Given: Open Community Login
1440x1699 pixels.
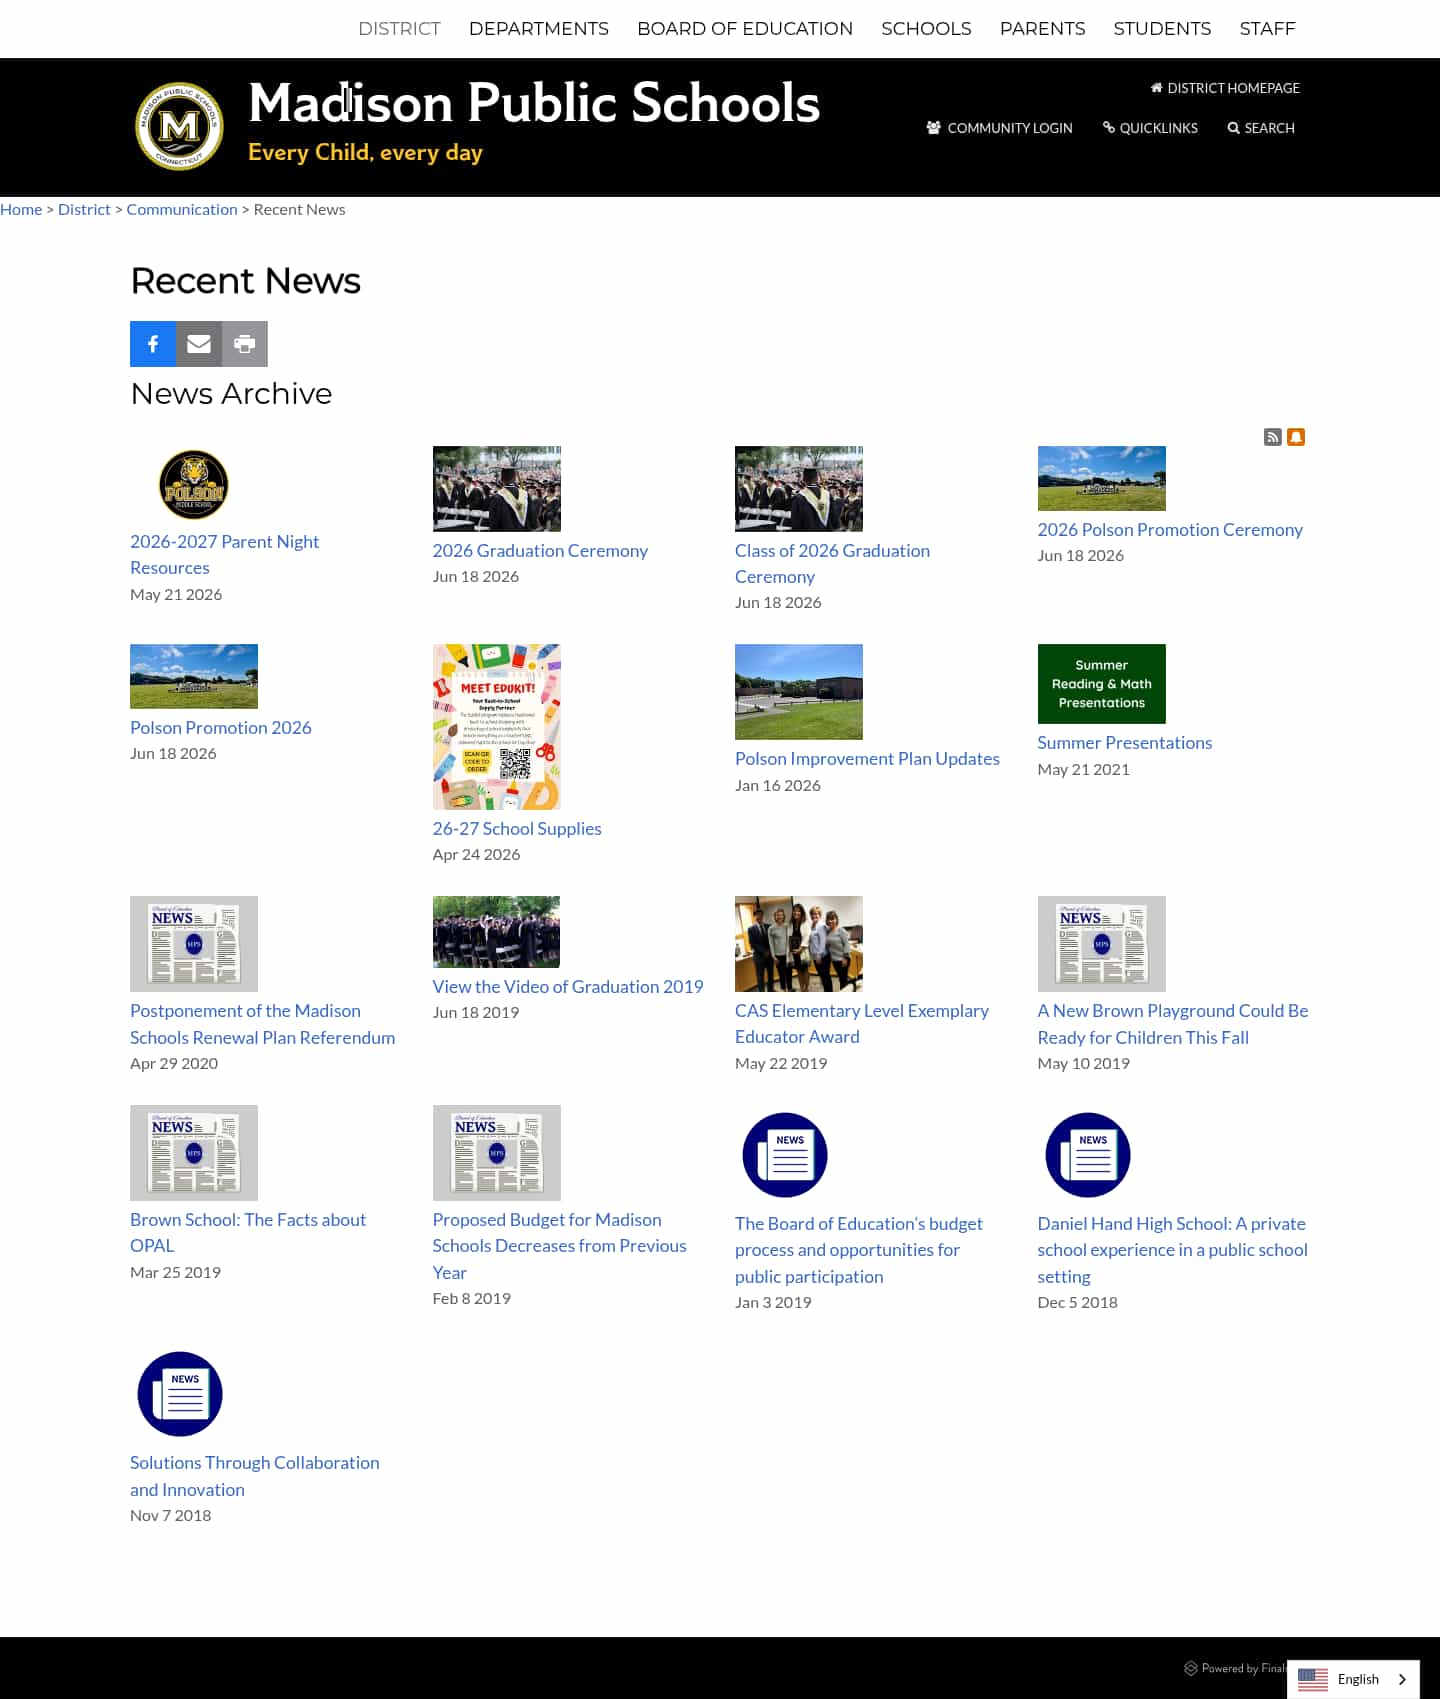Looking at the screenshot, I should 999,128.
